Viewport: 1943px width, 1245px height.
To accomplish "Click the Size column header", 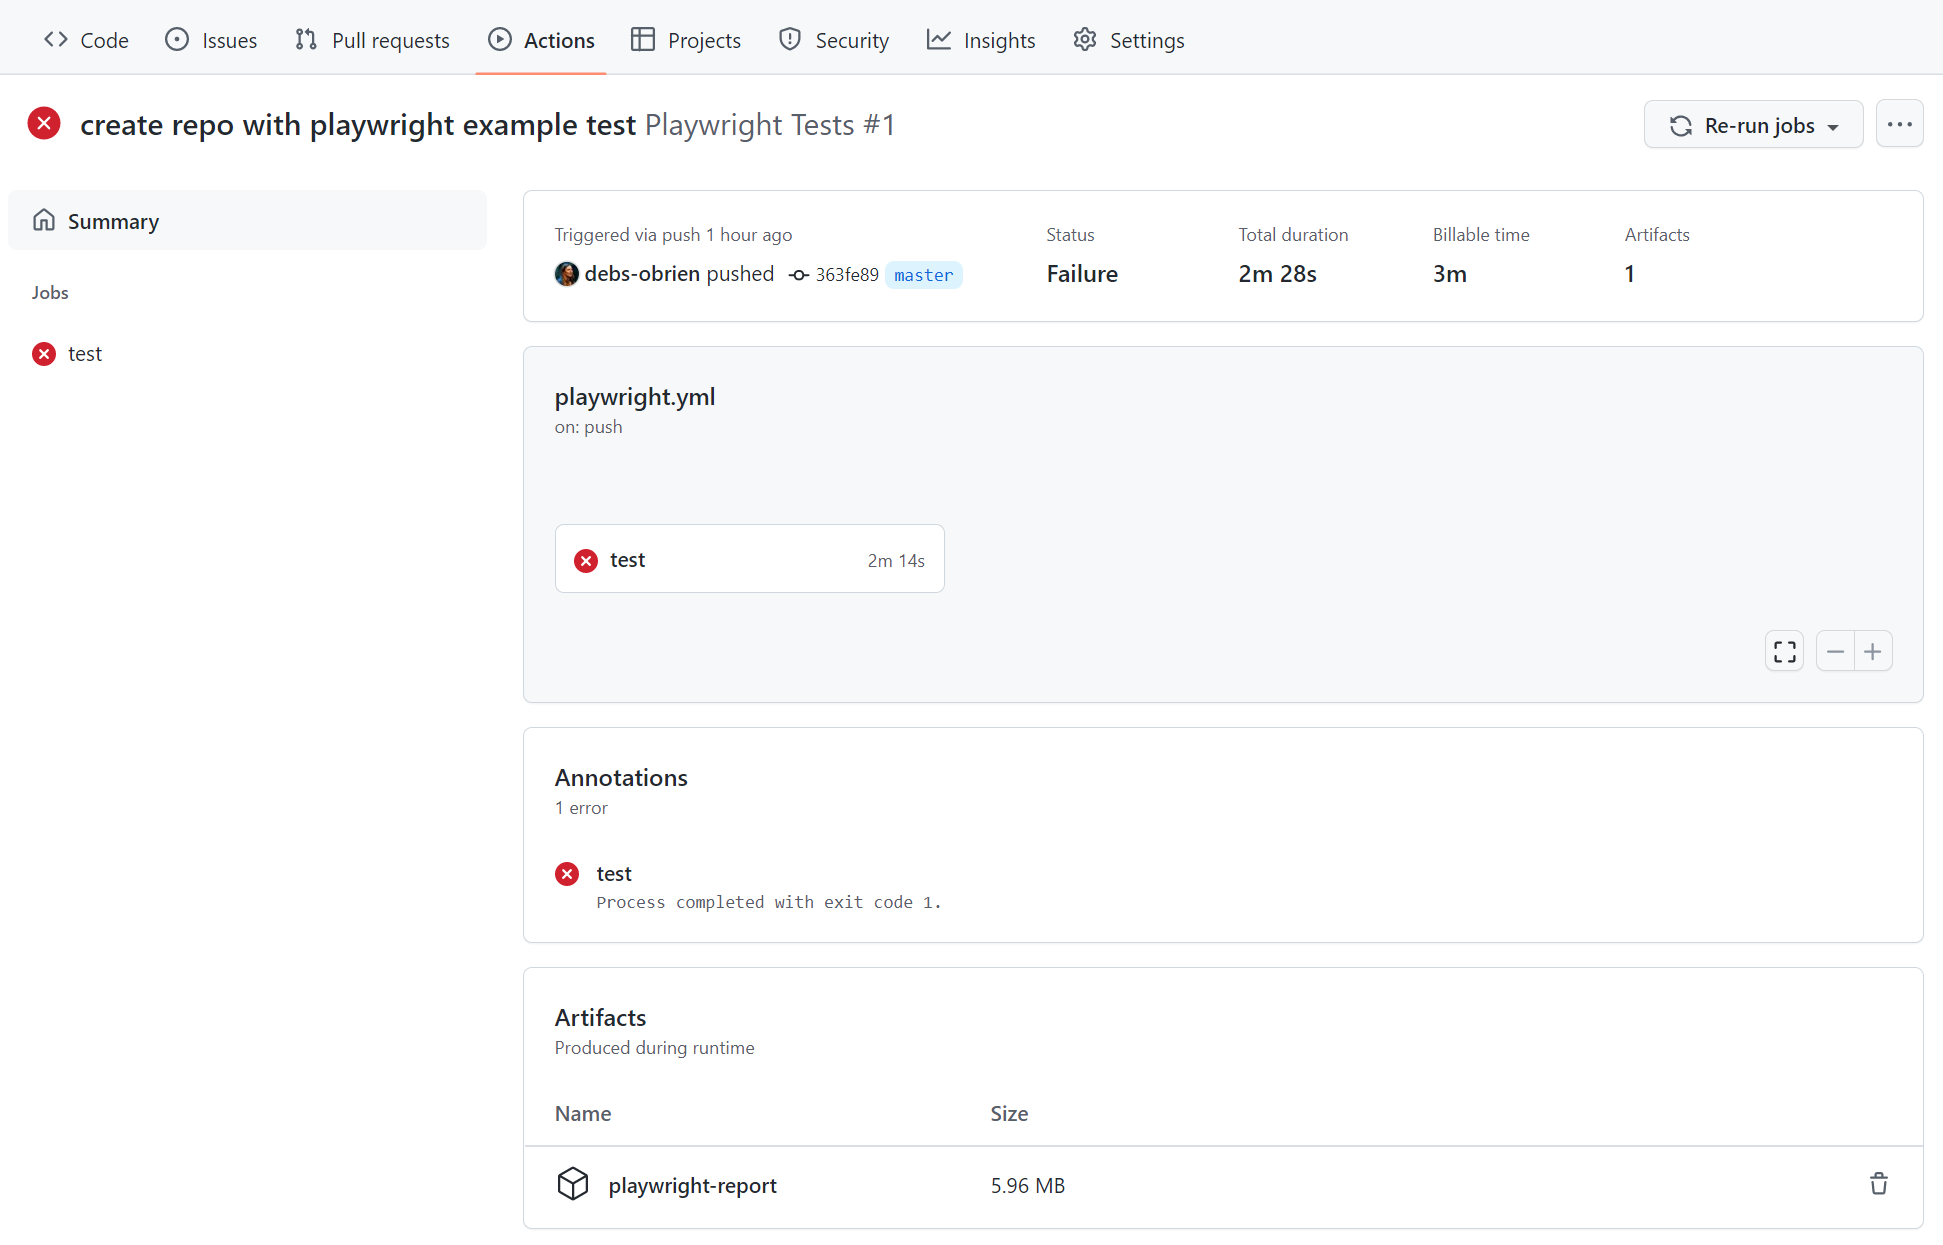I will [x=1009, y=1114].
